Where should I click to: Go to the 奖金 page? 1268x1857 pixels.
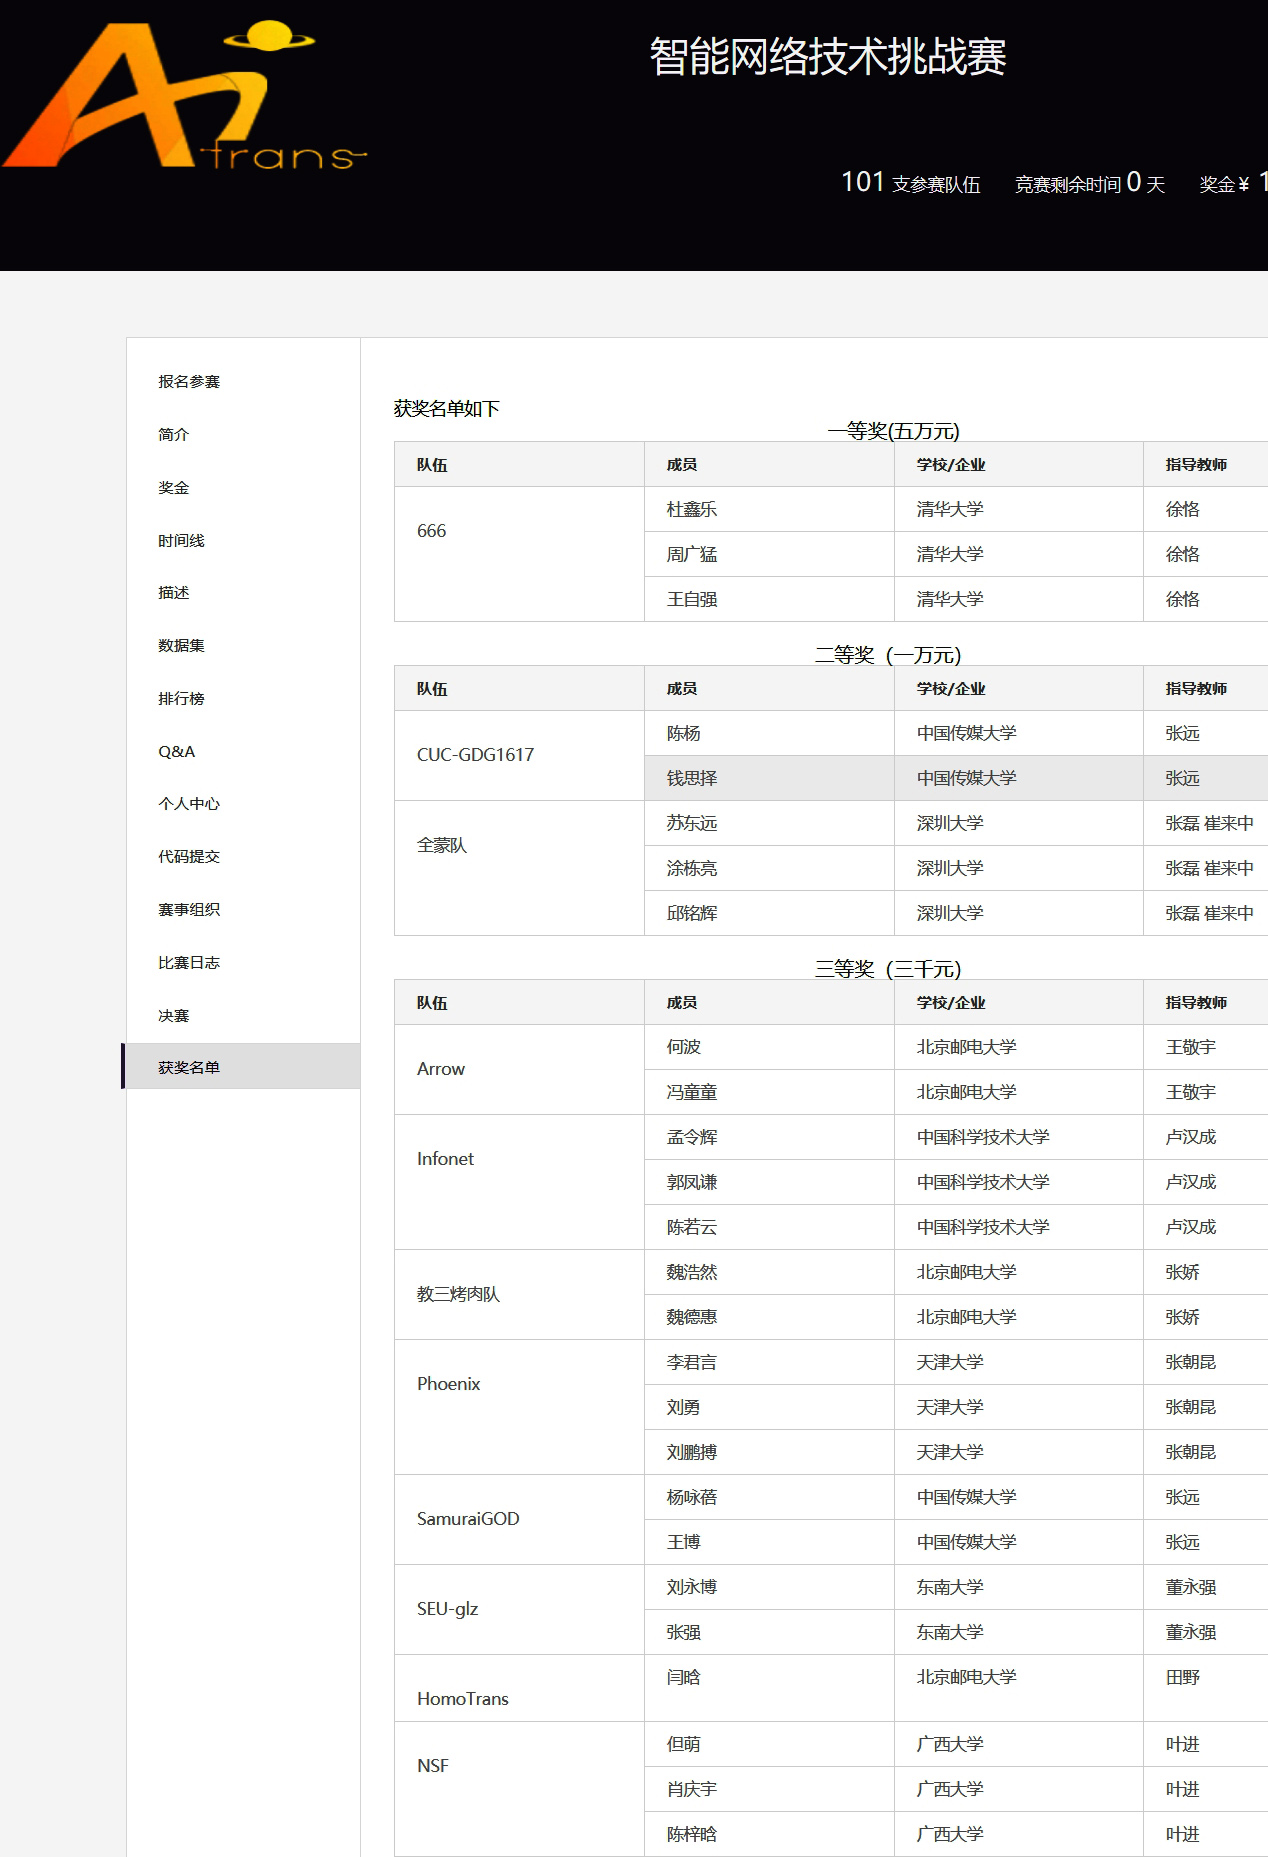[174, 488]
